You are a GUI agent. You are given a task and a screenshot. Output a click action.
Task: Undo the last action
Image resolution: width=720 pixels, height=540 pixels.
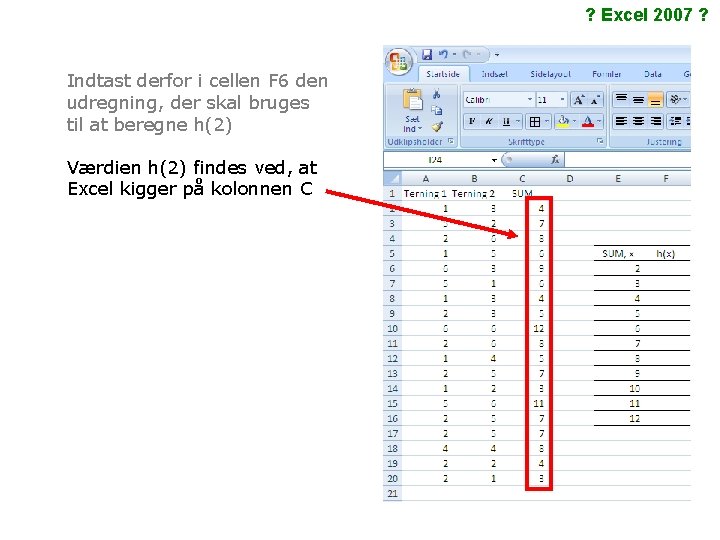pos(443,55)
